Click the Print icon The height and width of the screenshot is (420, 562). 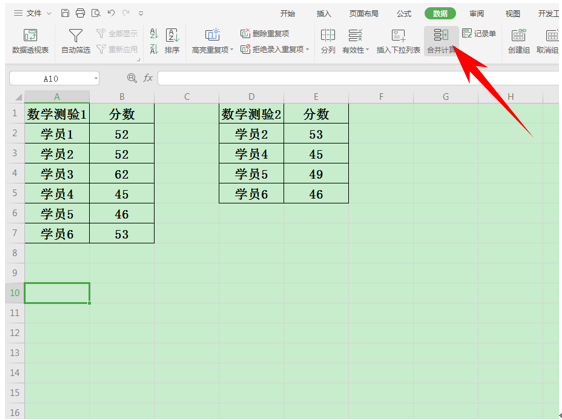(80, 13)
